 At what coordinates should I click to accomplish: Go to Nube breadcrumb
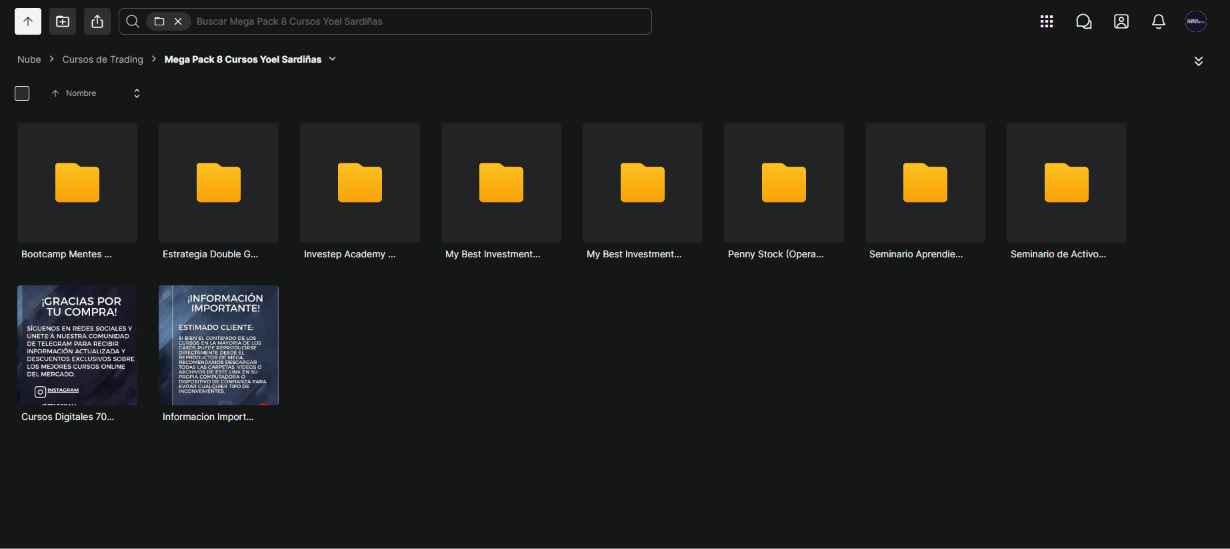[x=29, y=59]
